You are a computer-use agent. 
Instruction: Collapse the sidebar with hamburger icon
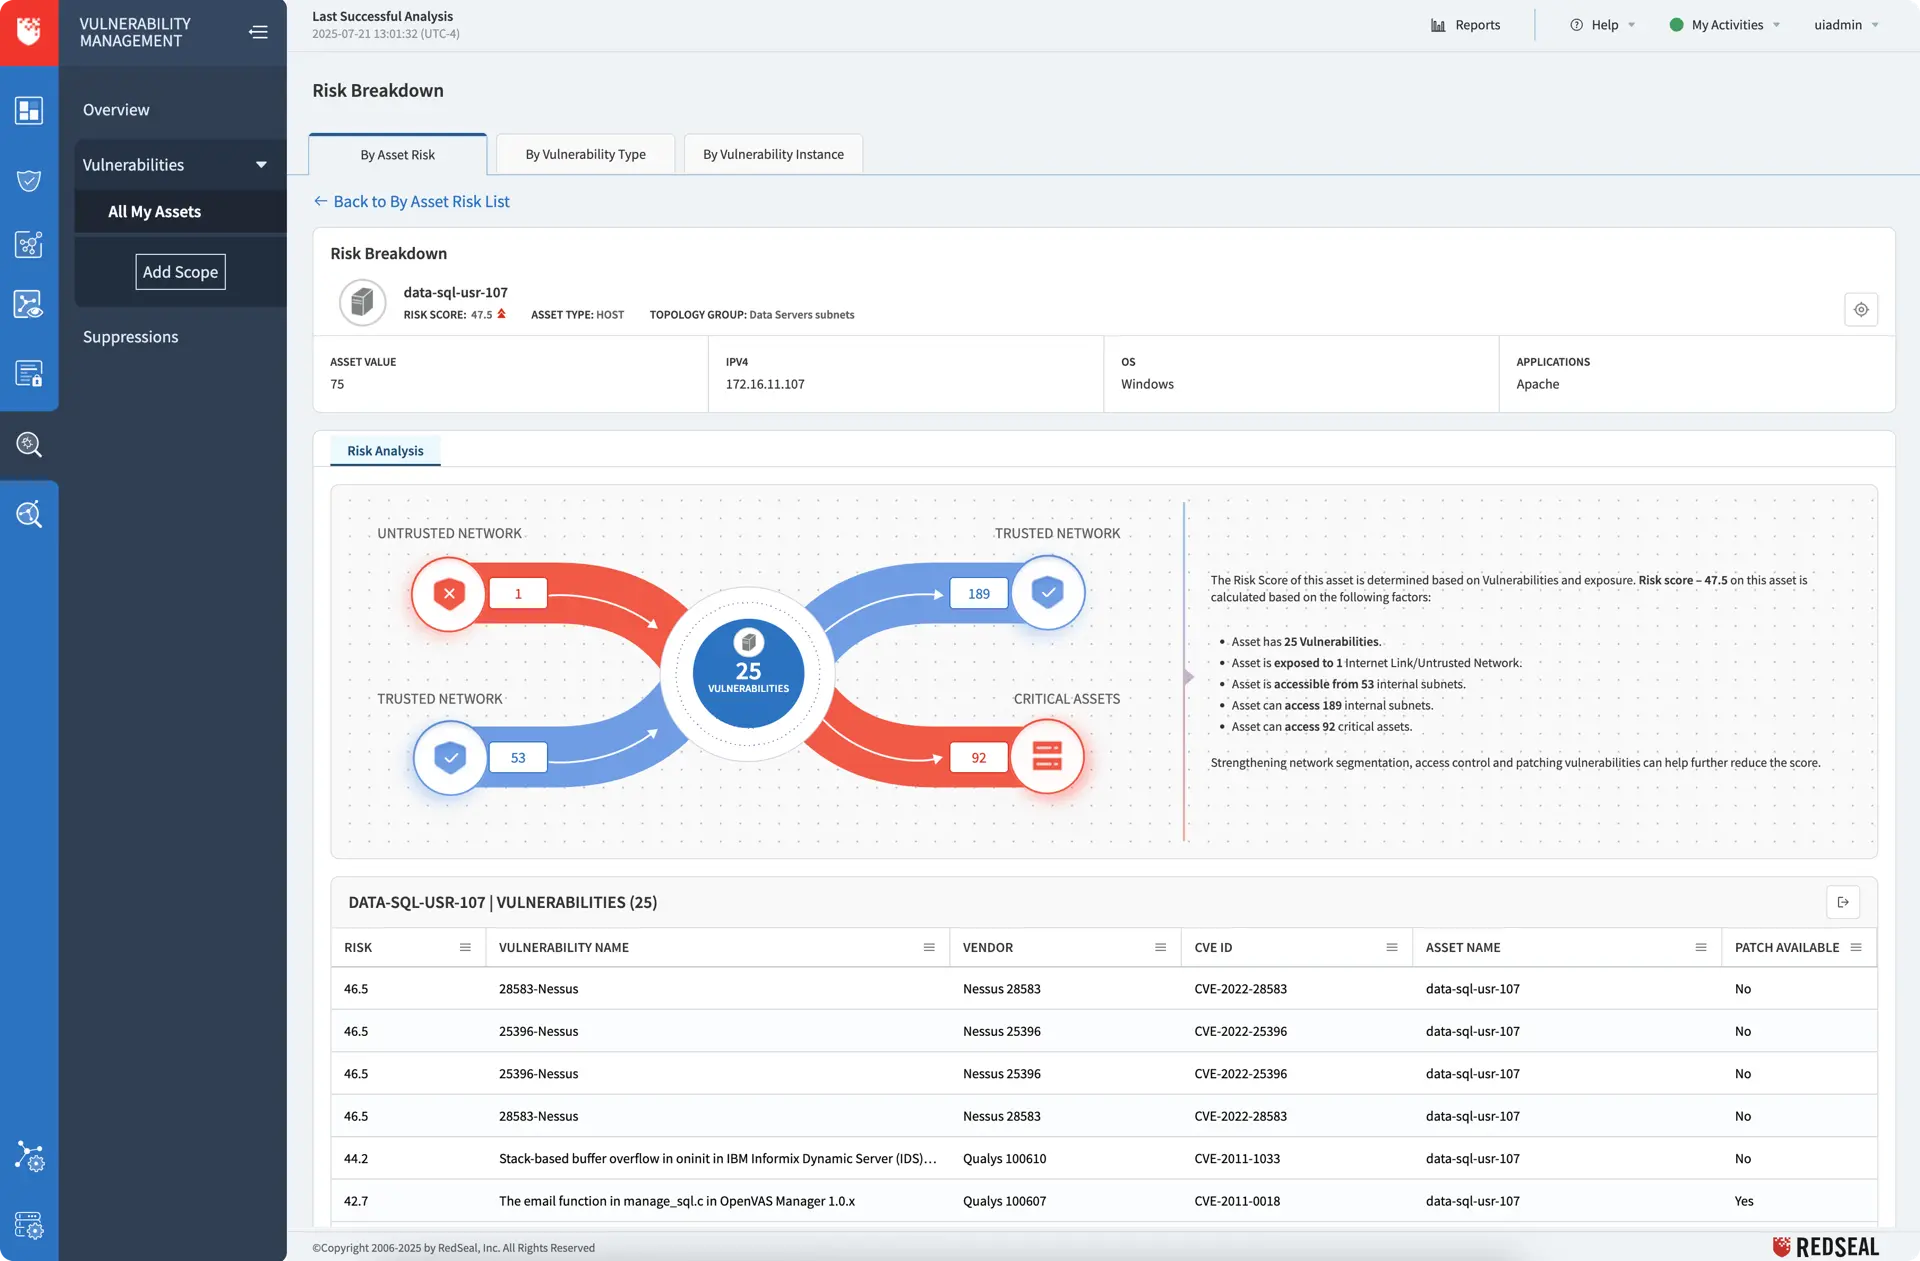click(258, 32)
